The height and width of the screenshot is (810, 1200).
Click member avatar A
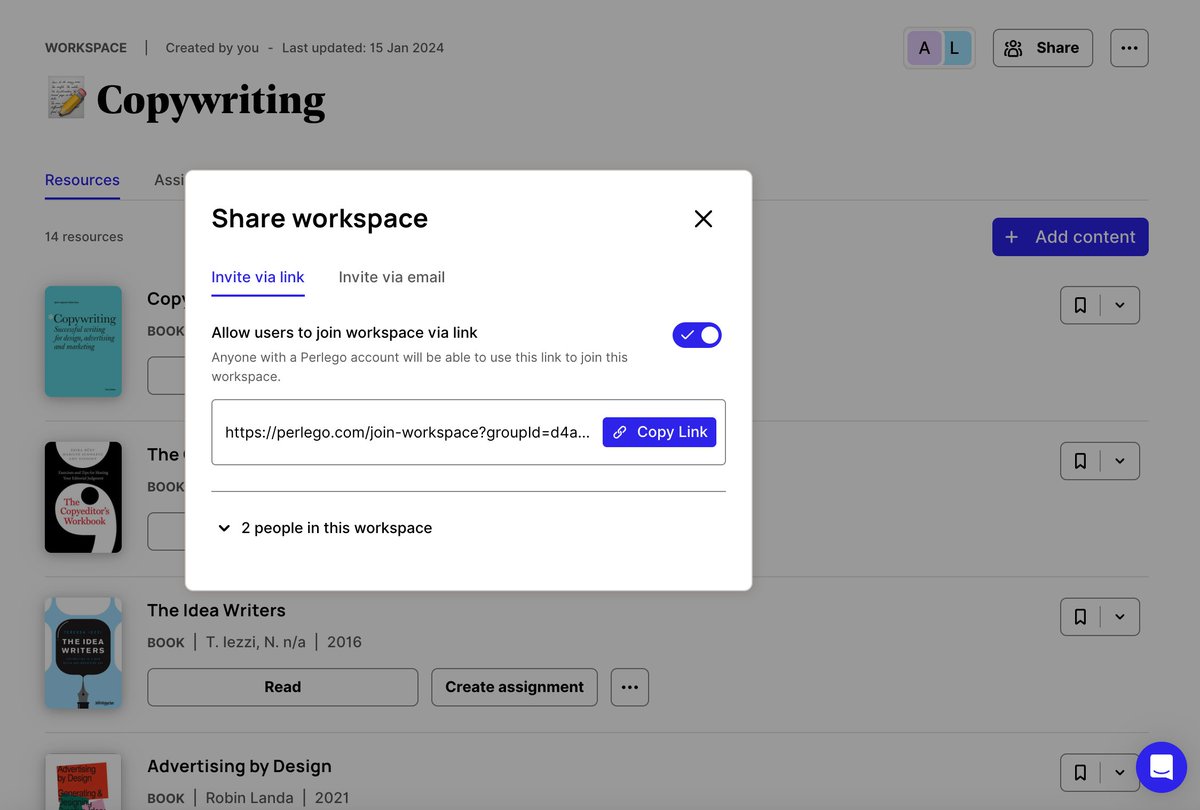click(x=924, y=48)
